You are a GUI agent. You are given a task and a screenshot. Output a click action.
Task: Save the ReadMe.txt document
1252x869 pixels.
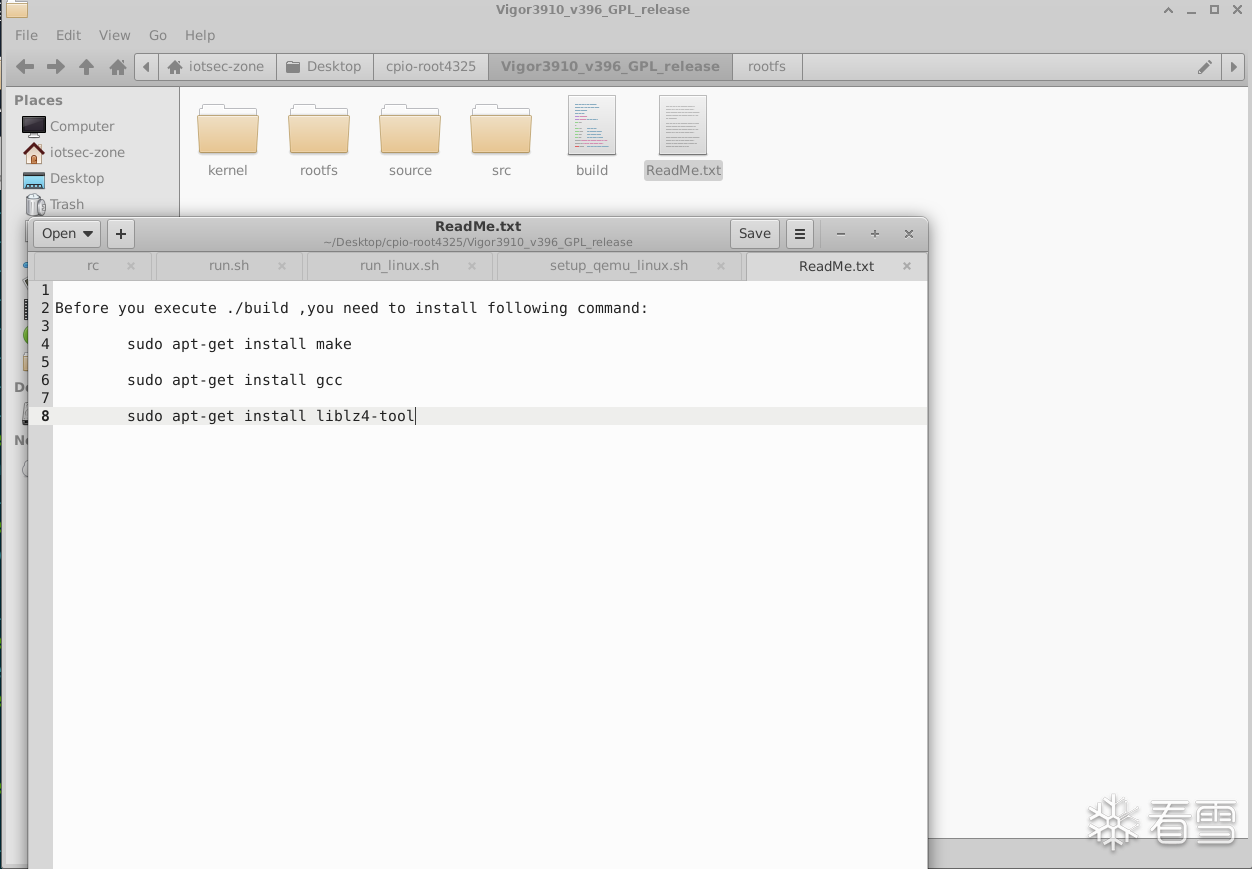pos(755,234)
